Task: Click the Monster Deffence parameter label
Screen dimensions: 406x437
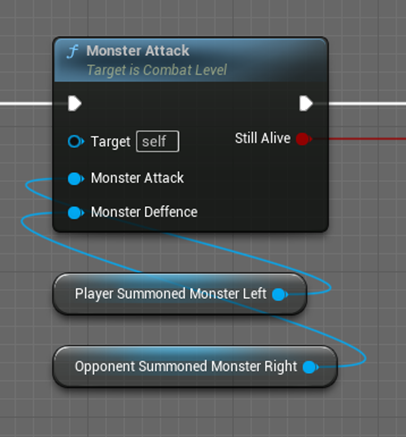Action: pos(144,212)
